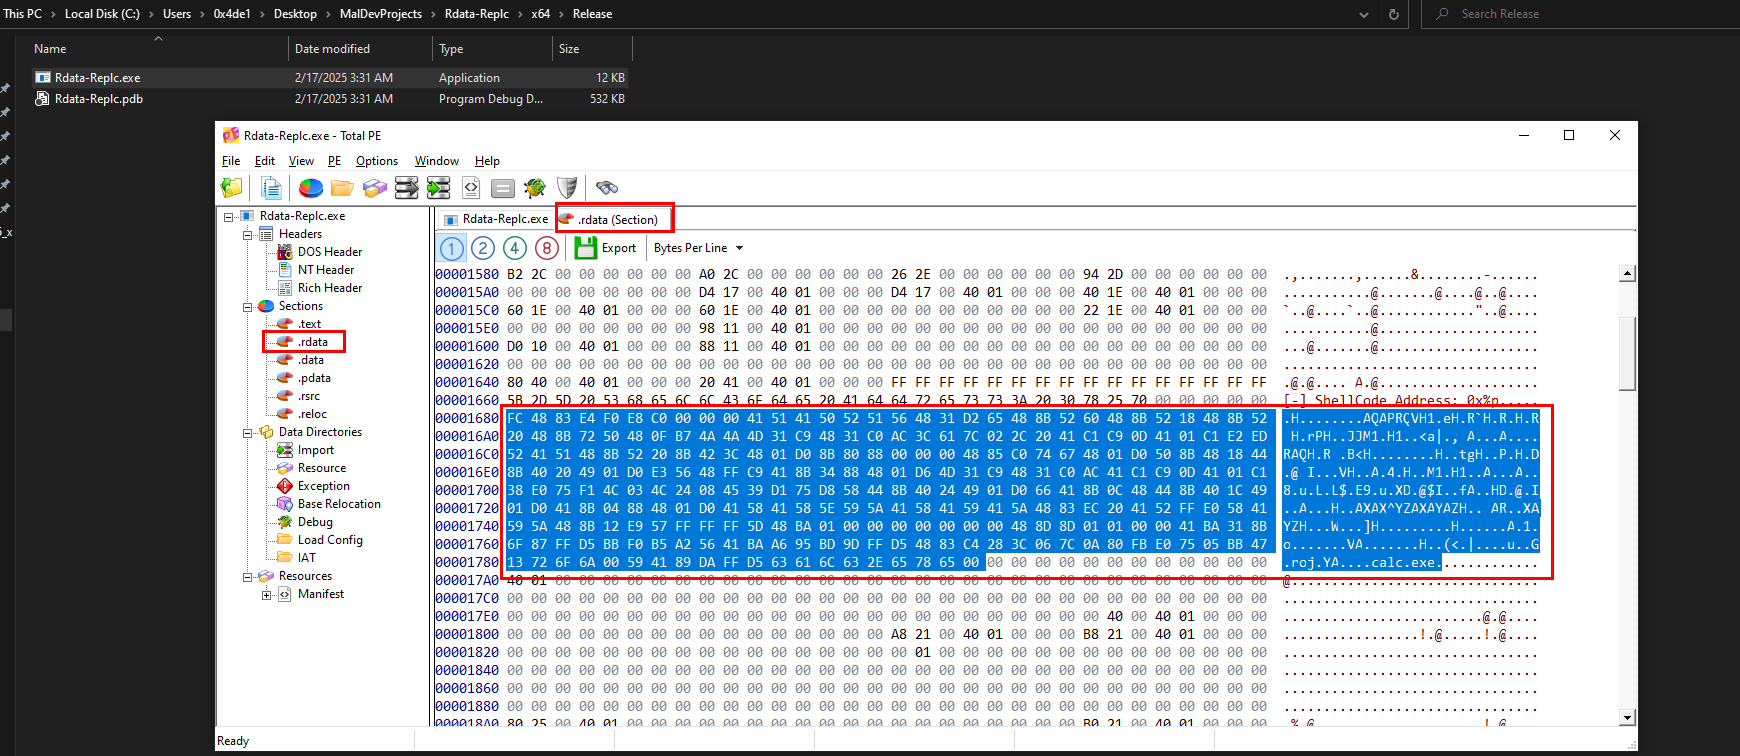Image resolution: width=1740 pixels, height=756 pixels.
Task: Open the Bytes Per Line dropdown
Action: 699,248
